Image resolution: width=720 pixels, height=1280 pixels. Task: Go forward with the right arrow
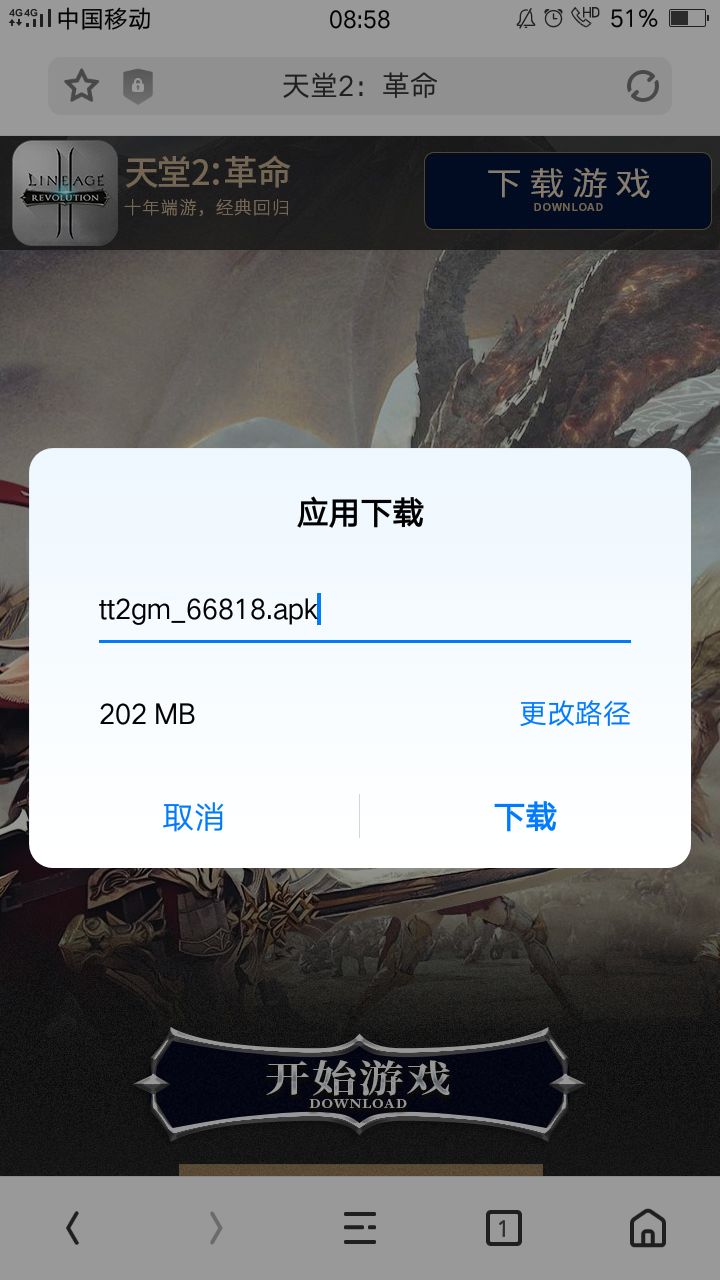[x=216, y=1227]
